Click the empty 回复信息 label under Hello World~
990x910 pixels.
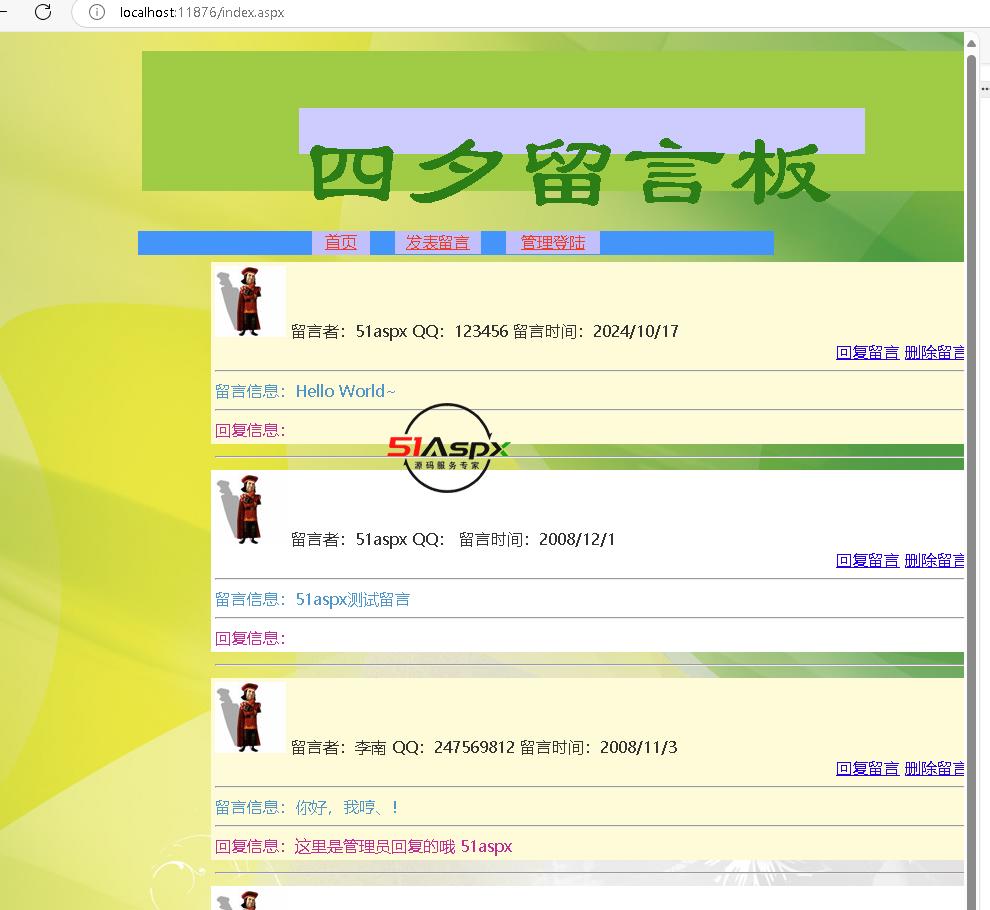(x=251, y=431)
